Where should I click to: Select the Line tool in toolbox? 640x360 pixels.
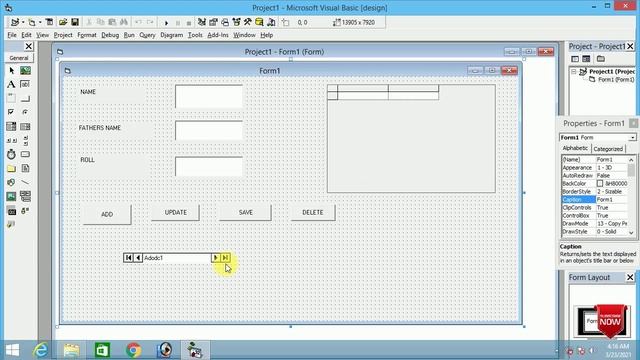pyautogui.click(x=25, y=182)
